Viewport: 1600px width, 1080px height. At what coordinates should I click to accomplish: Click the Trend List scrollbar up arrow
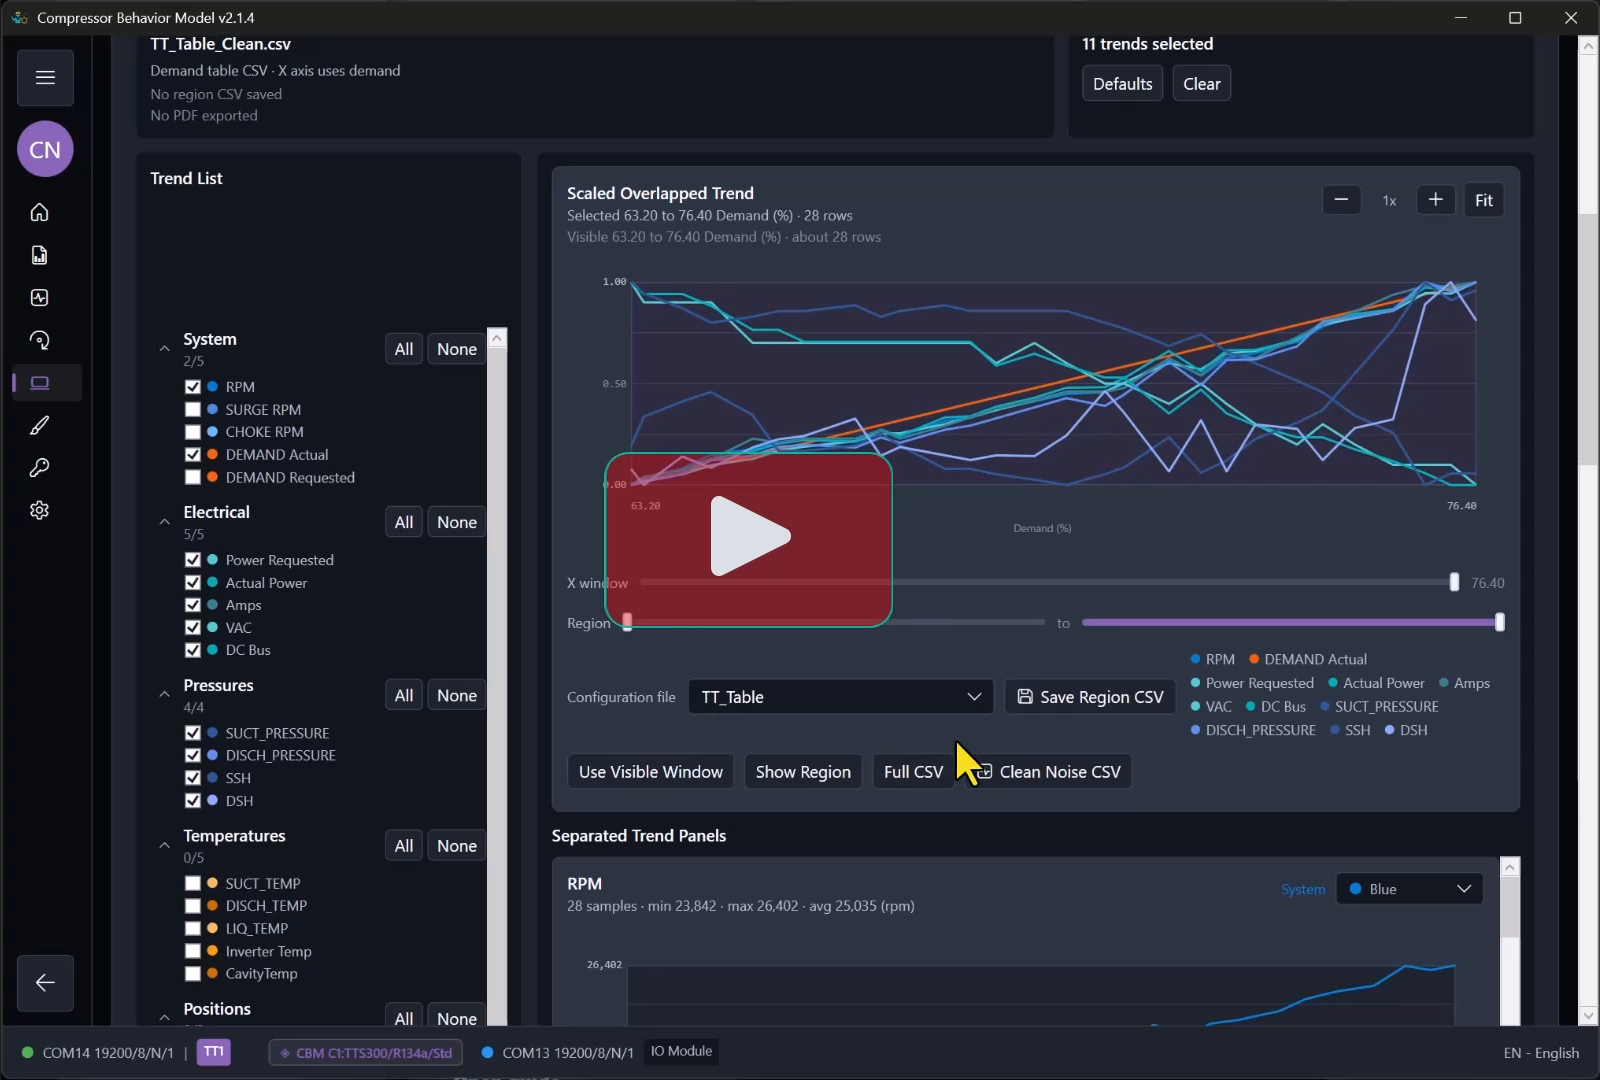click(x=497, y=338)
